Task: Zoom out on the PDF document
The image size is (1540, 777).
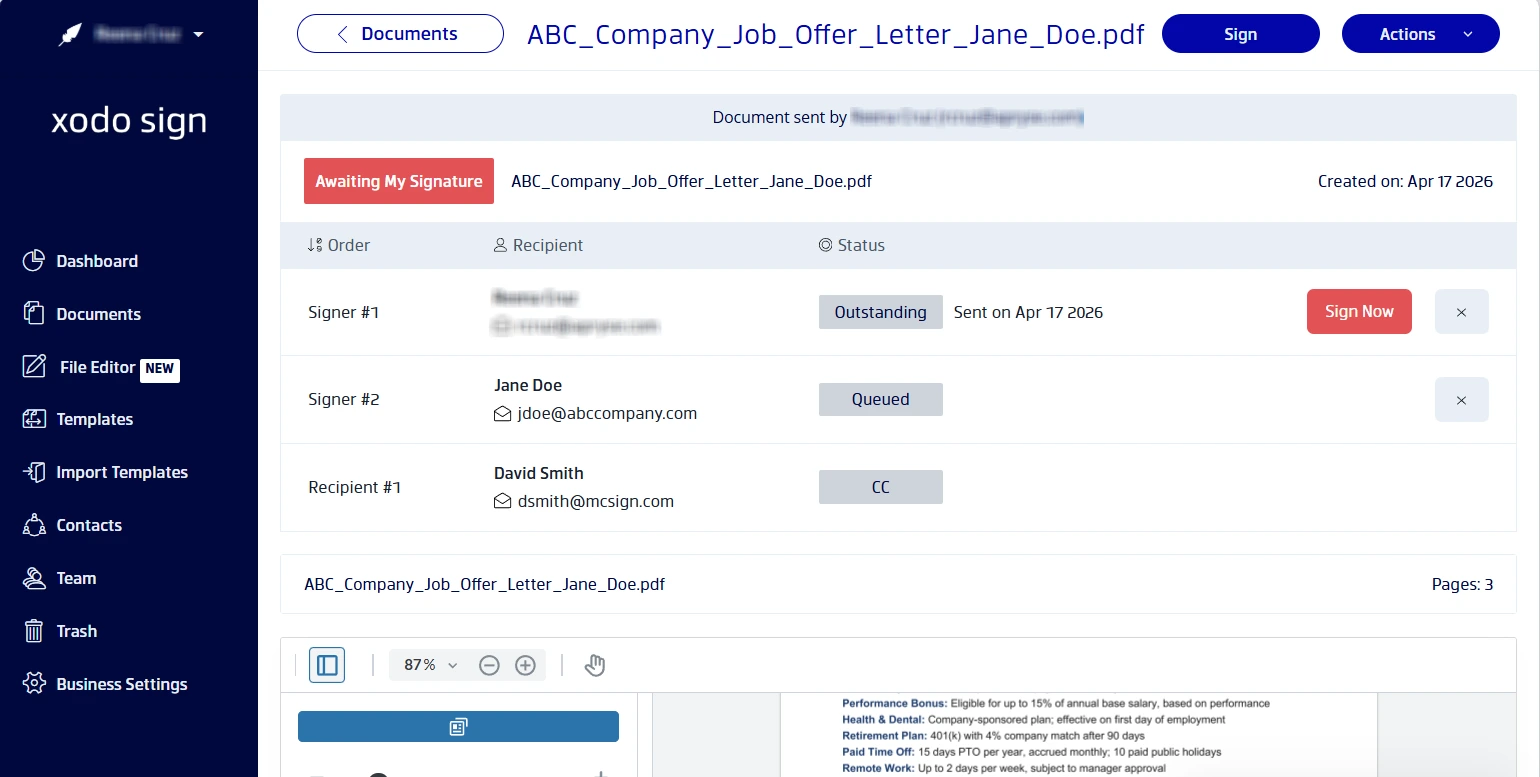Action: pos(489,664)
